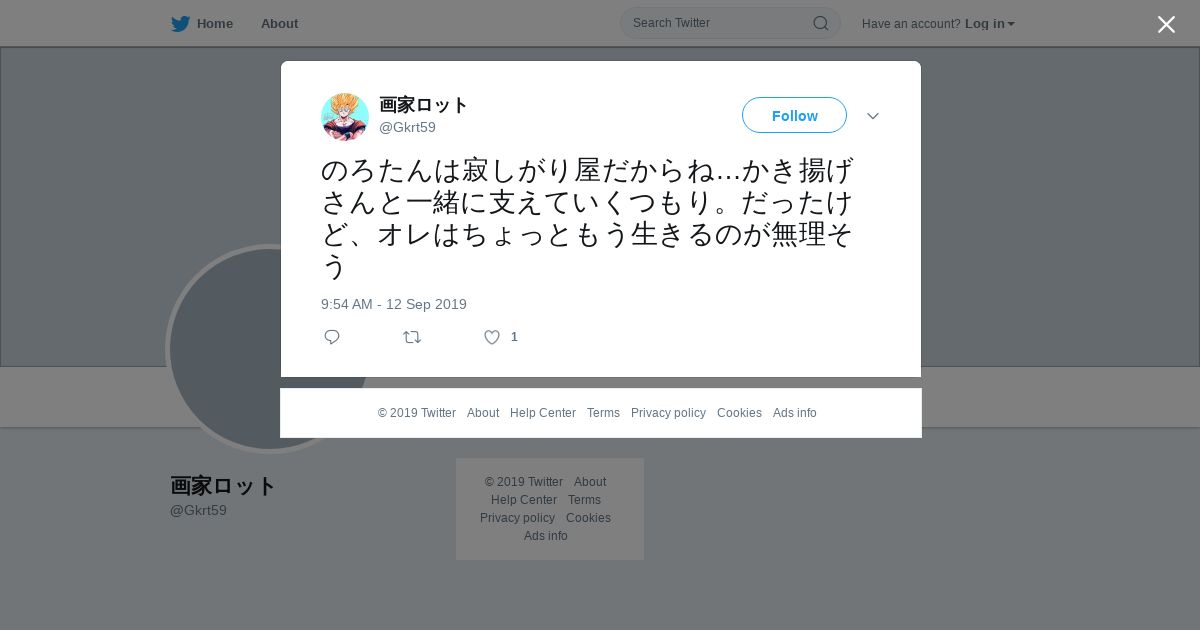Click the Twitter bird logo
The height and width of the screenshot is (630, 1200).
[180, 23]
